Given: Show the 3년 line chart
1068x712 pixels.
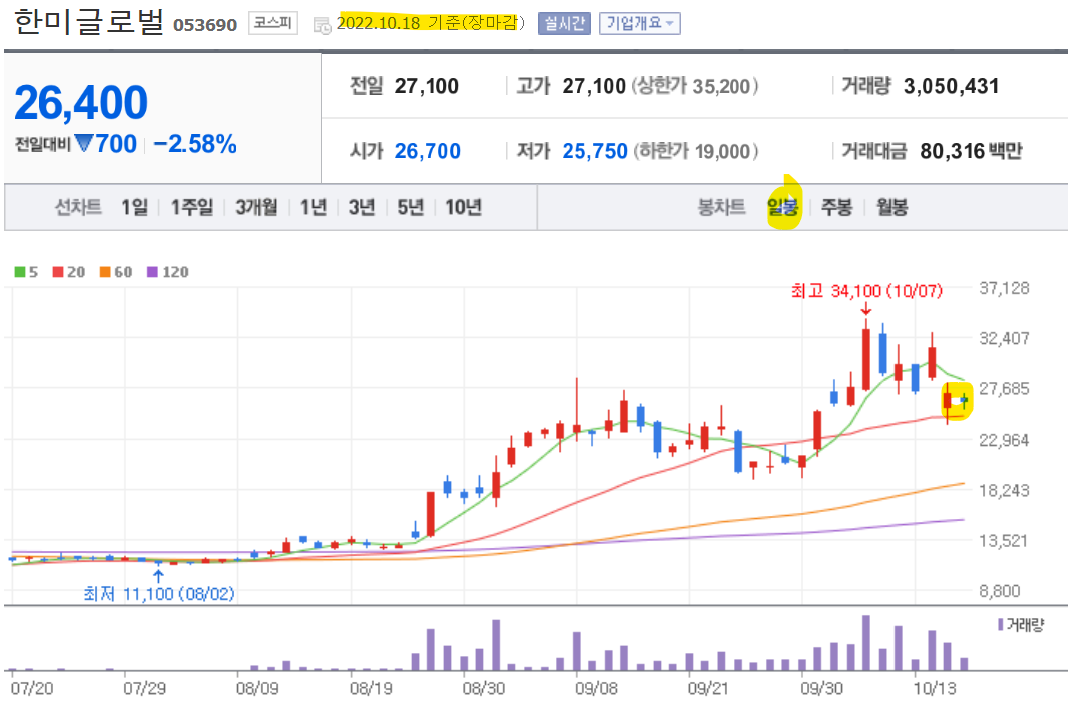Looking at the screenshot, I should pos(362,207).
